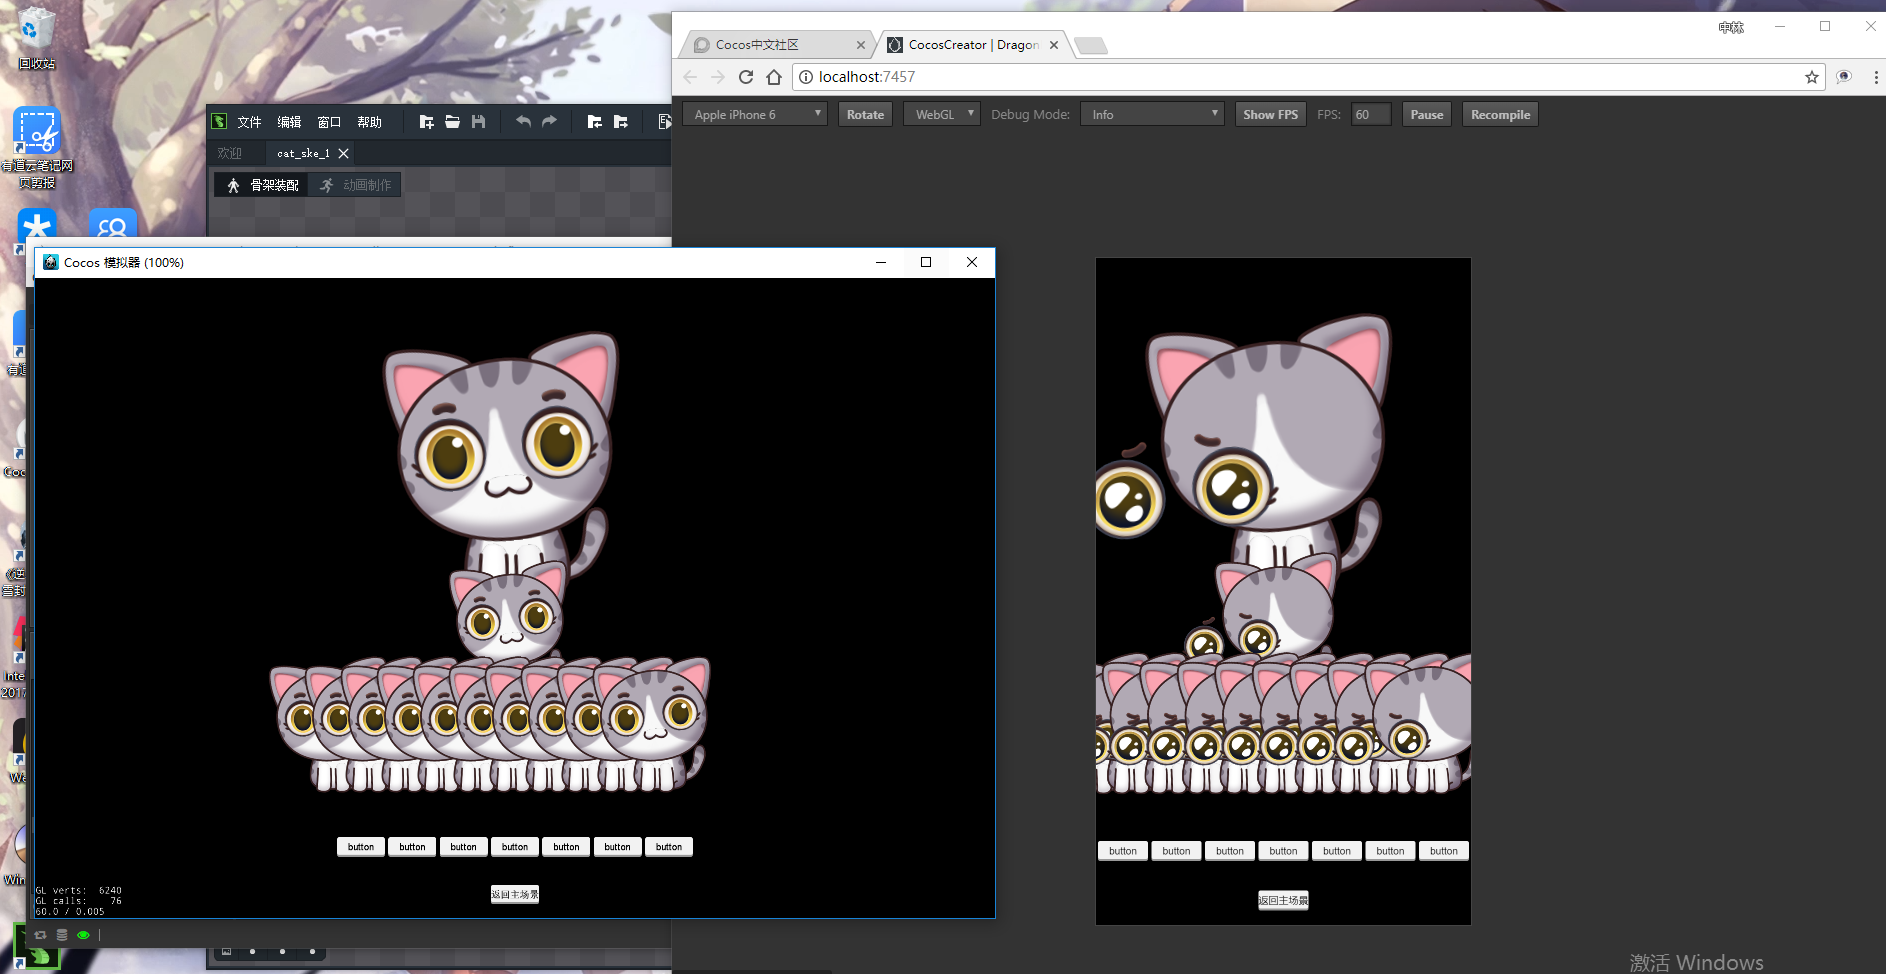Click the DragonBones logo icon in the menu bar
Image resolution: width=1886 pixels, height=974 pixels.
[x=219, y=122]
